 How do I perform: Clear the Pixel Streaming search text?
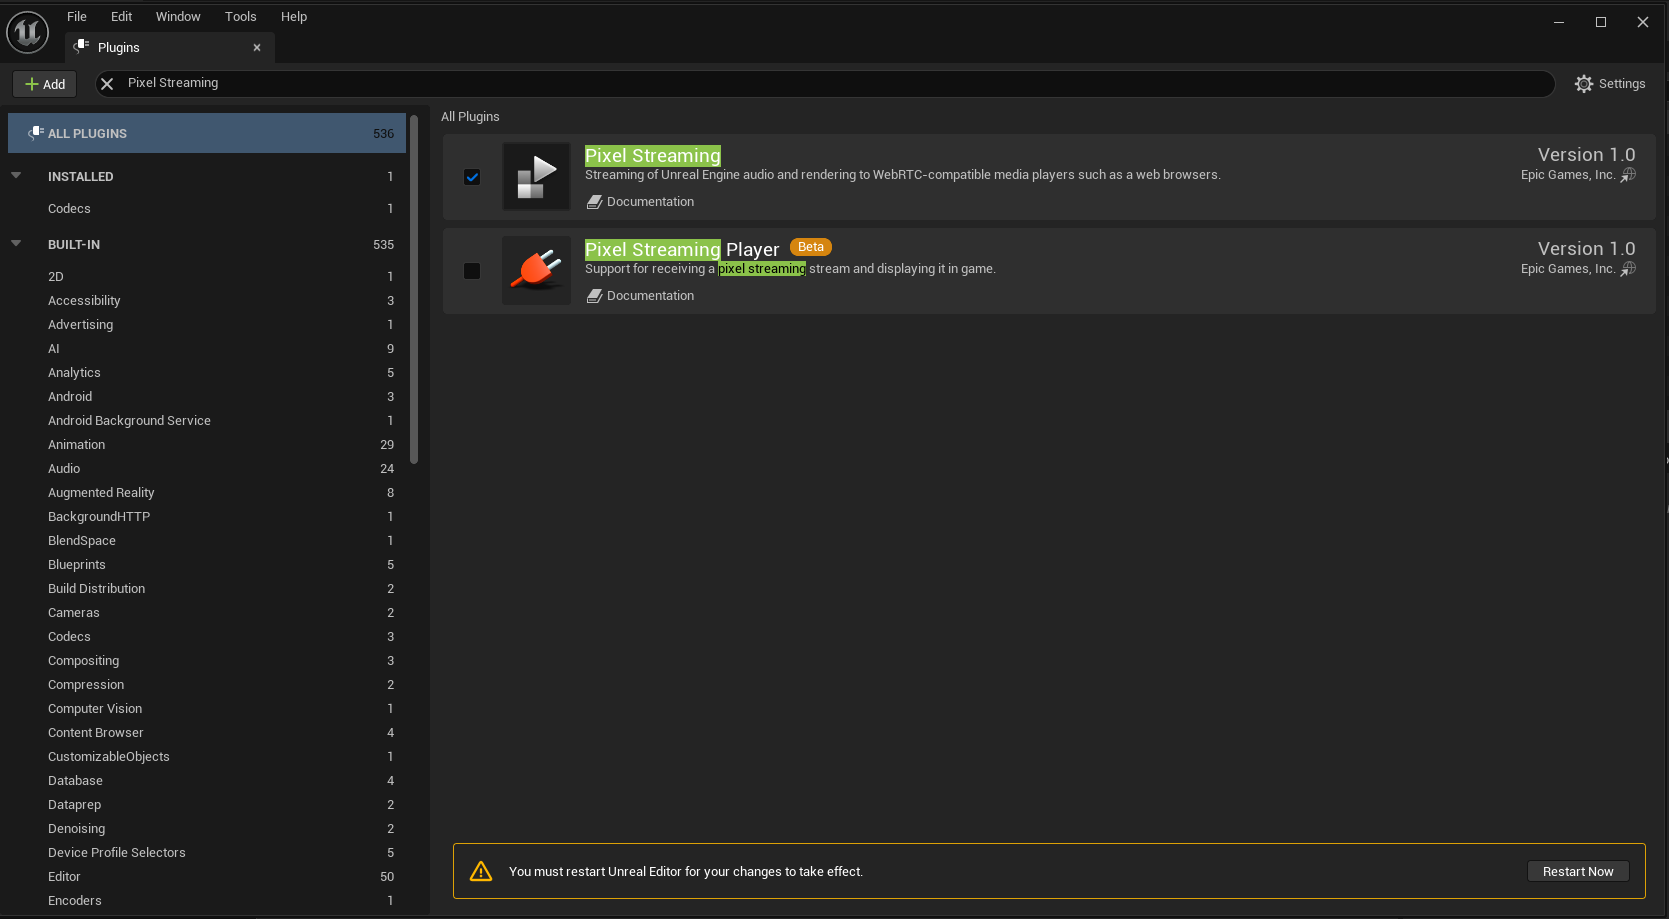point(107,84)
